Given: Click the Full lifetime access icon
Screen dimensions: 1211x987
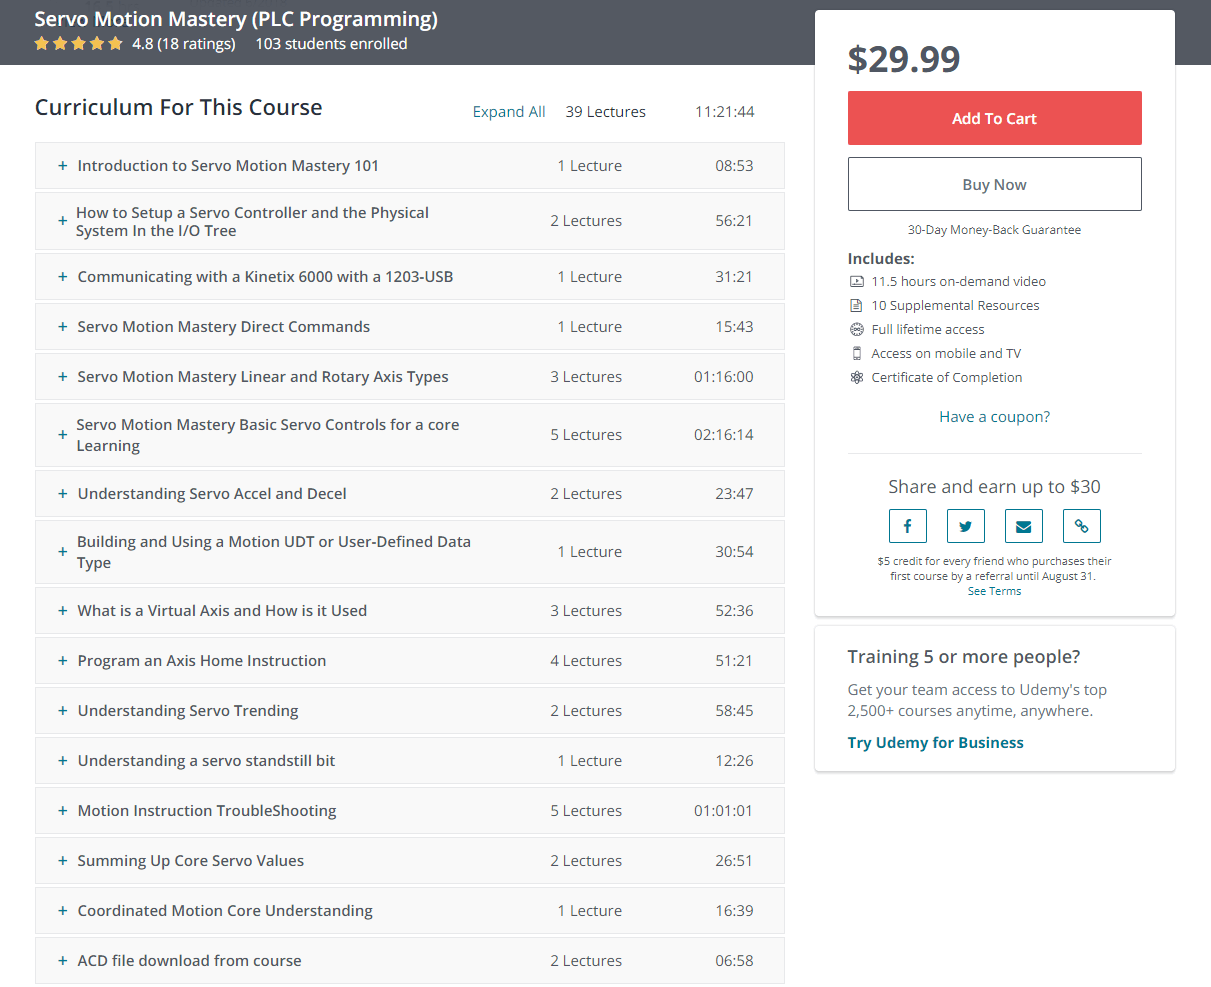Looking at the screenshot, I should pos(857,330).
